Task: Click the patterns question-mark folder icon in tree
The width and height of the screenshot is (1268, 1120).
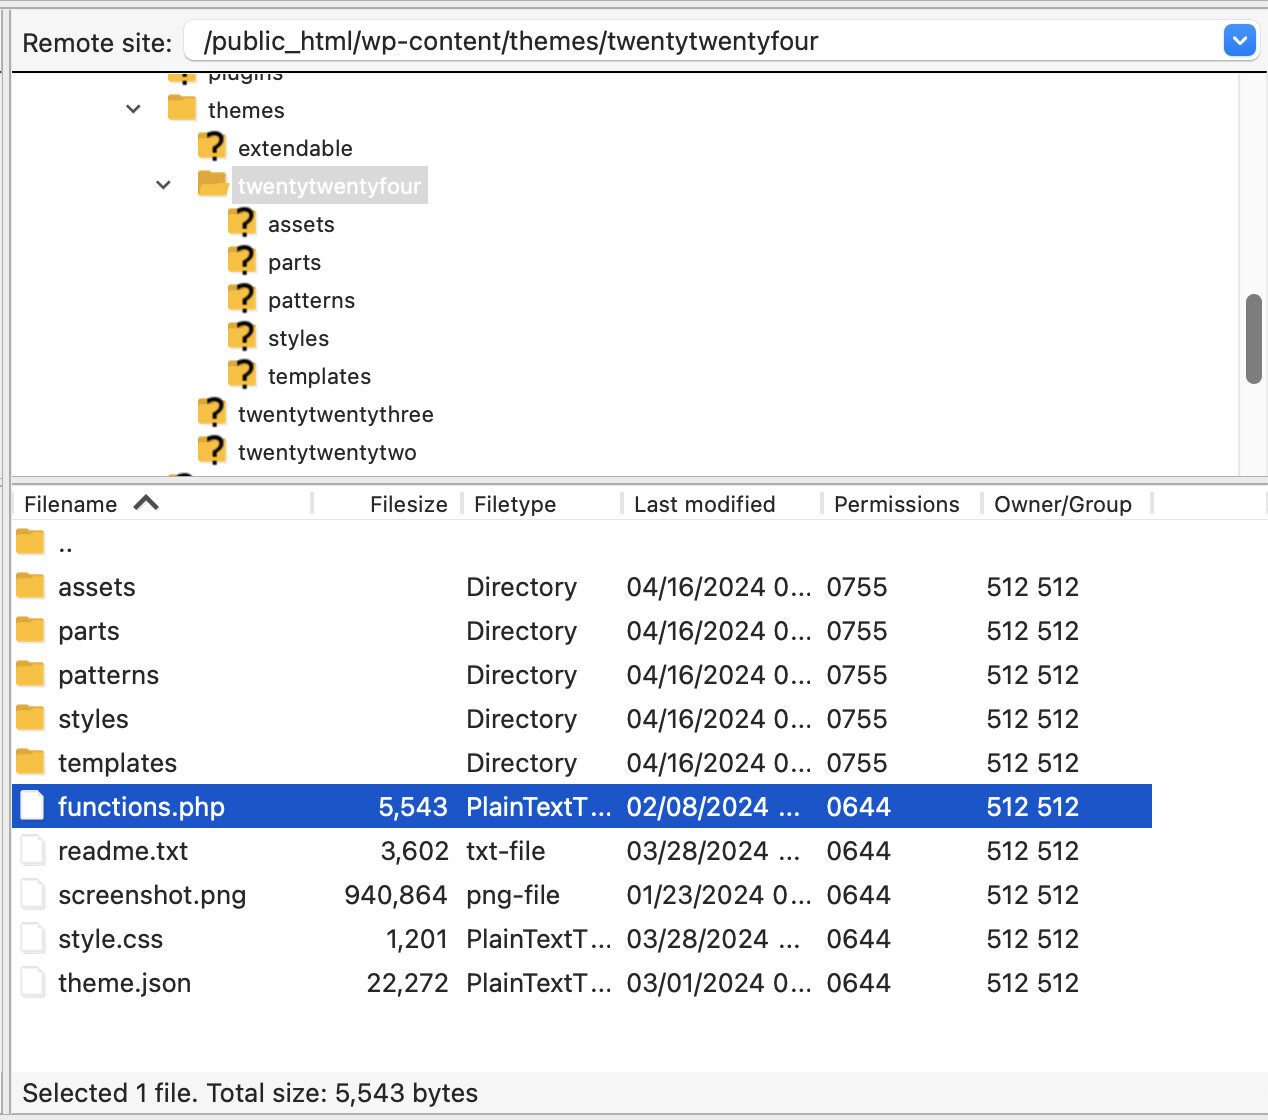Action: click(242, 298)
